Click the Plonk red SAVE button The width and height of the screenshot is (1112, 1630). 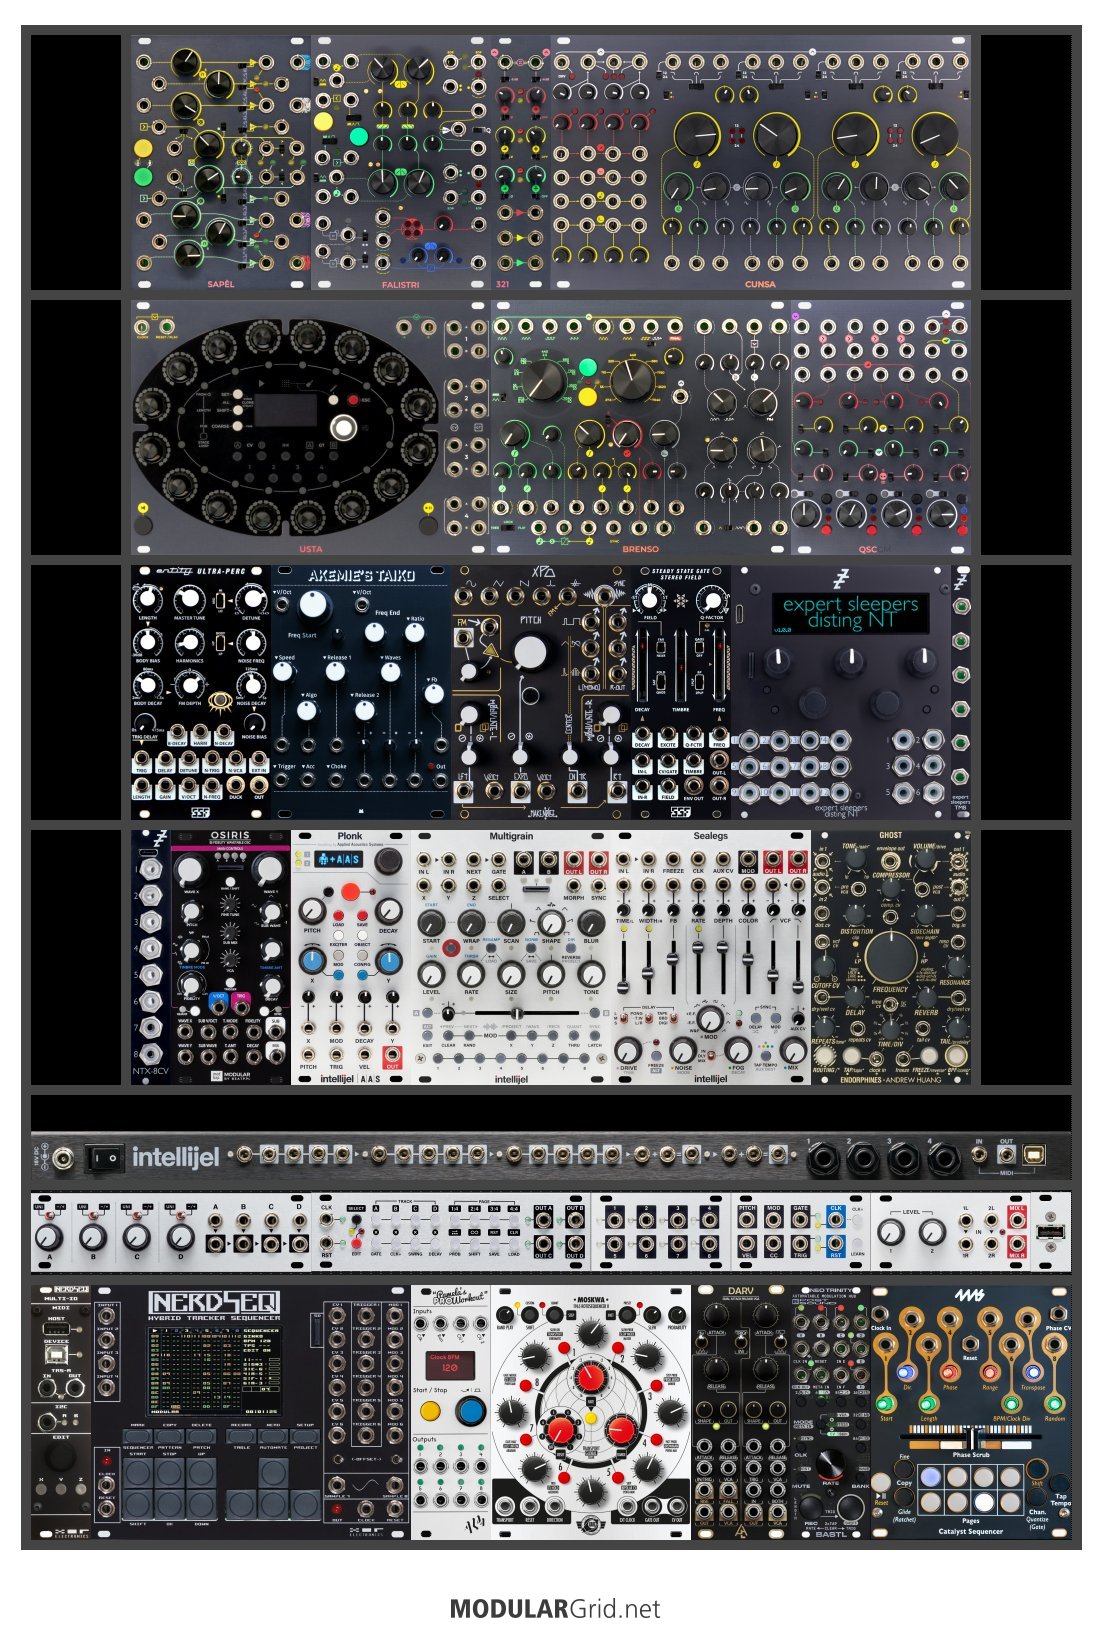(364, 915)
